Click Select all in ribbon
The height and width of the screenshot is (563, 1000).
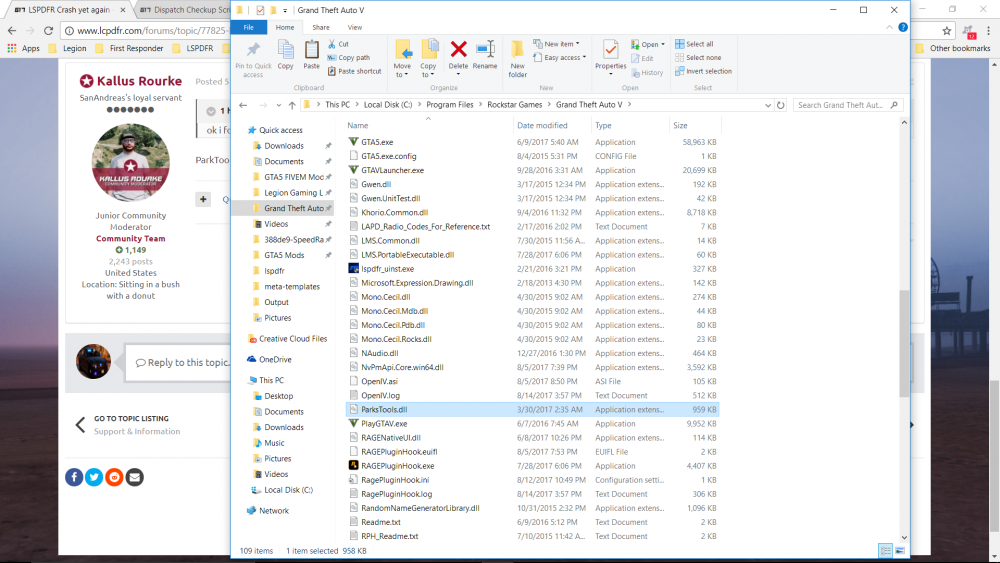tap(695, 44)
